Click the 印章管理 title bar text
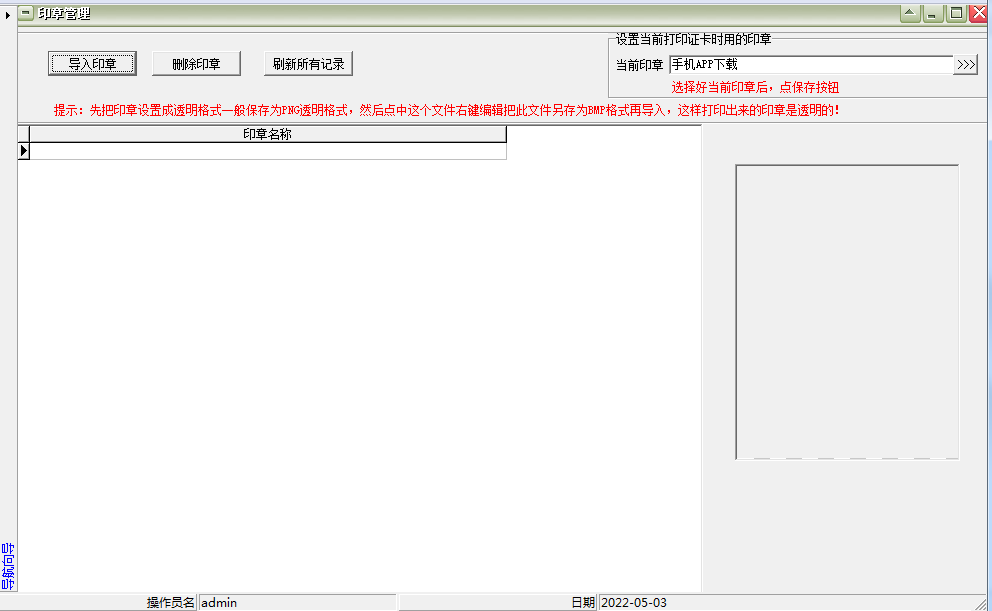 (x=64, y=13)
